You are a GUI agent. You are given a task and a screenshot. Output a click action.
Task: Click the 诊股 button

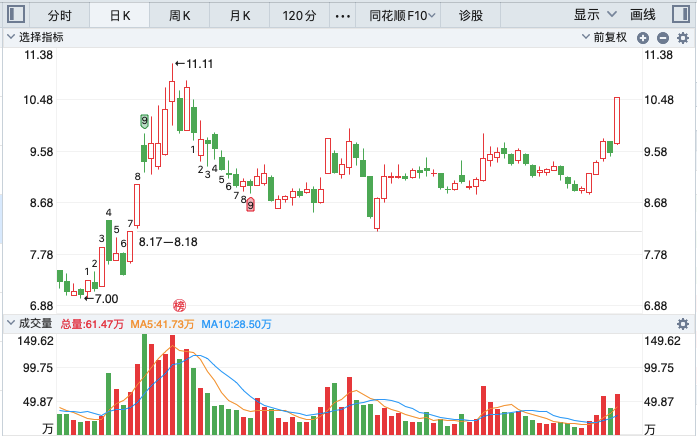pos(471,16)
